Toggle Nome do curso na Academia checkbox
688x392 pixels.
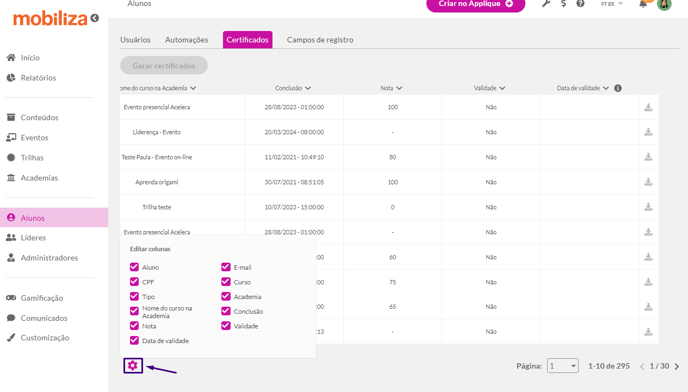click(134, 311)
